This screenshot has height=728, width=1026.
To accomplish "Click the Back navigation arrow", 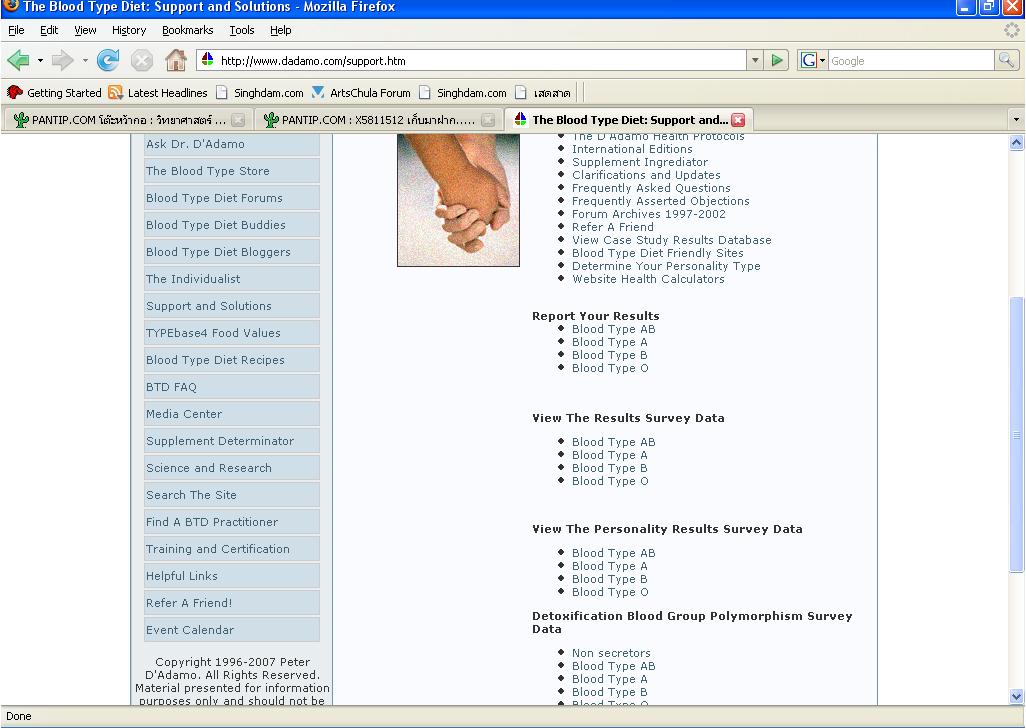I will pos(18,61).
